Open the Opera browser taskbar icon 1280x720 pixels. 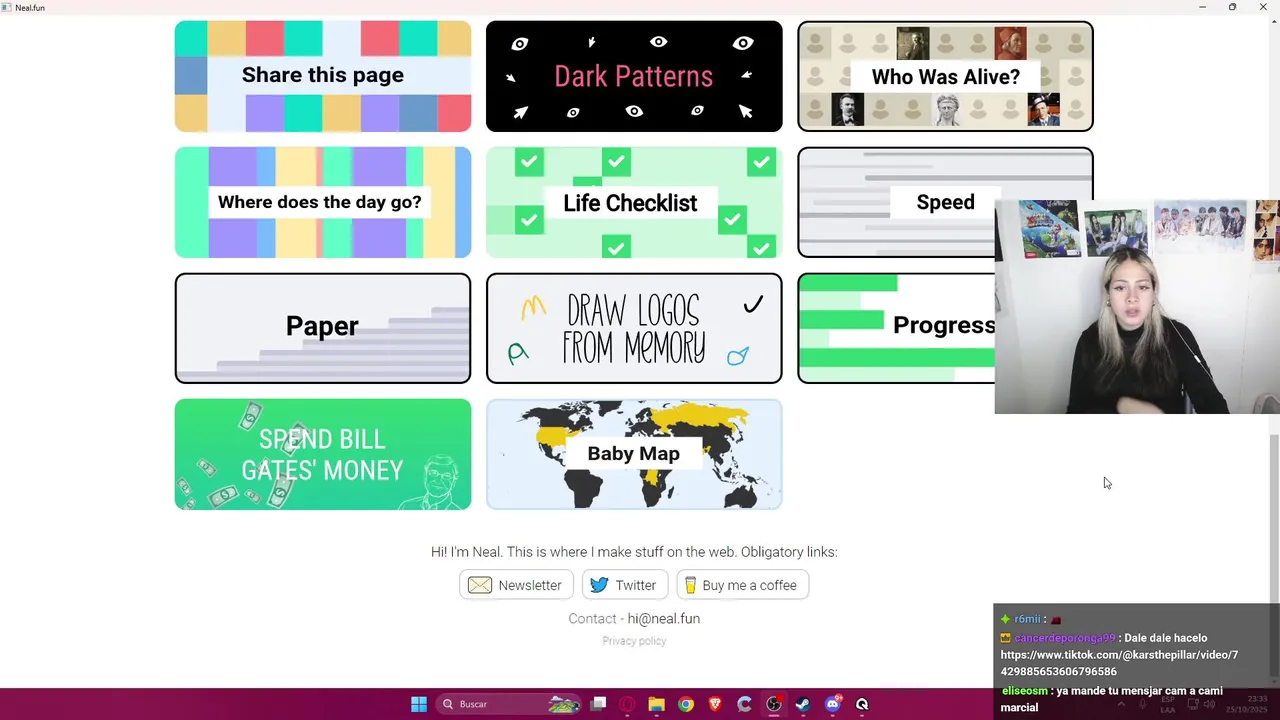pos(627,704)
